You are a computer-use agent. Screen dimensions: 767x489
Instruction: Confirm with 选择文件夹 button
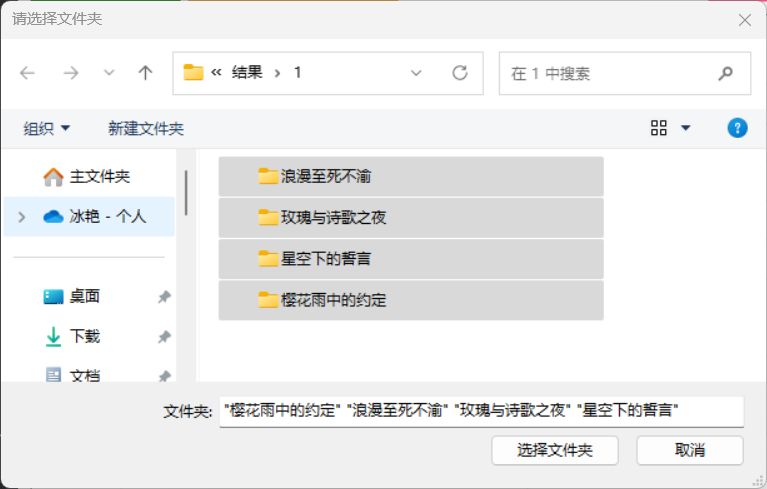(555, 450)
